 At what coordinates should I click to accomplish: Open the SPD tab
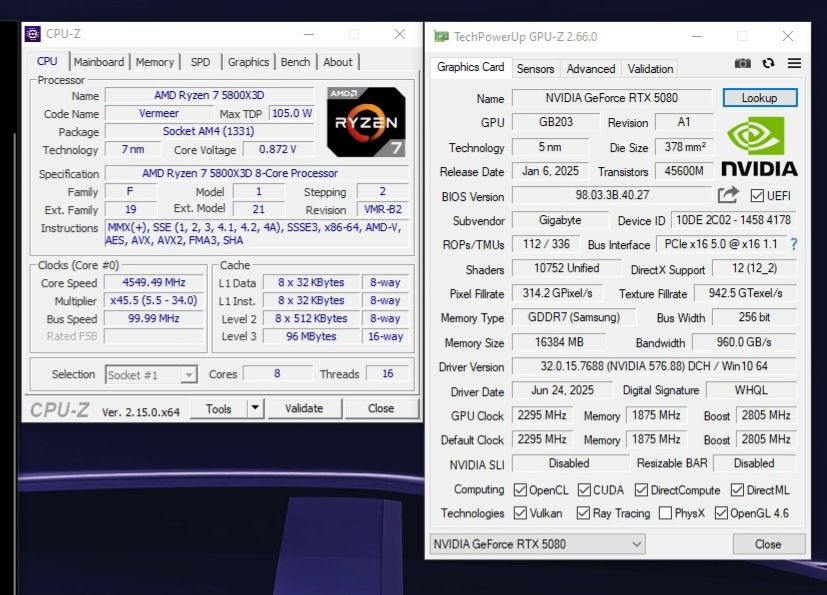click(200, 62)
